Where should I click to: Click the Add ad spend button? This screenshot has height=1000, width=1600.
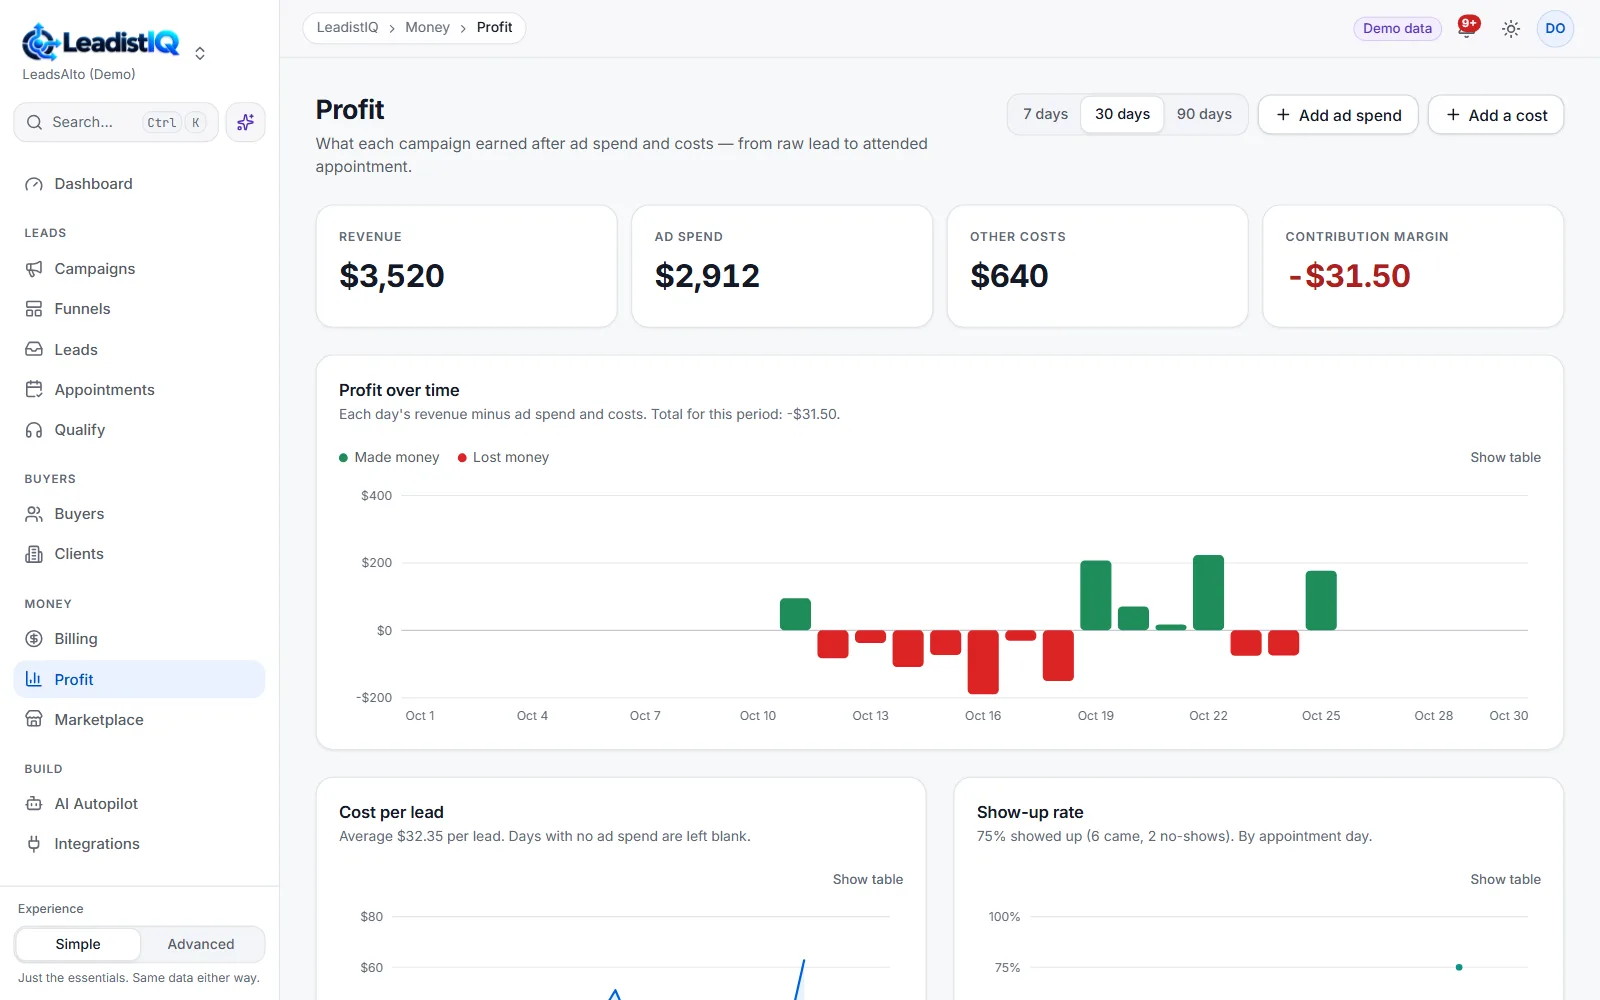pos(1338,115)
